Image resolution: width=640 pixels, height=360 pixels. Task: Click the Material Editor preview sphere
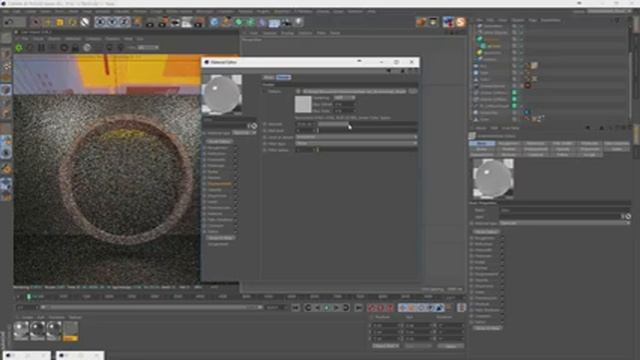[222, 94]
